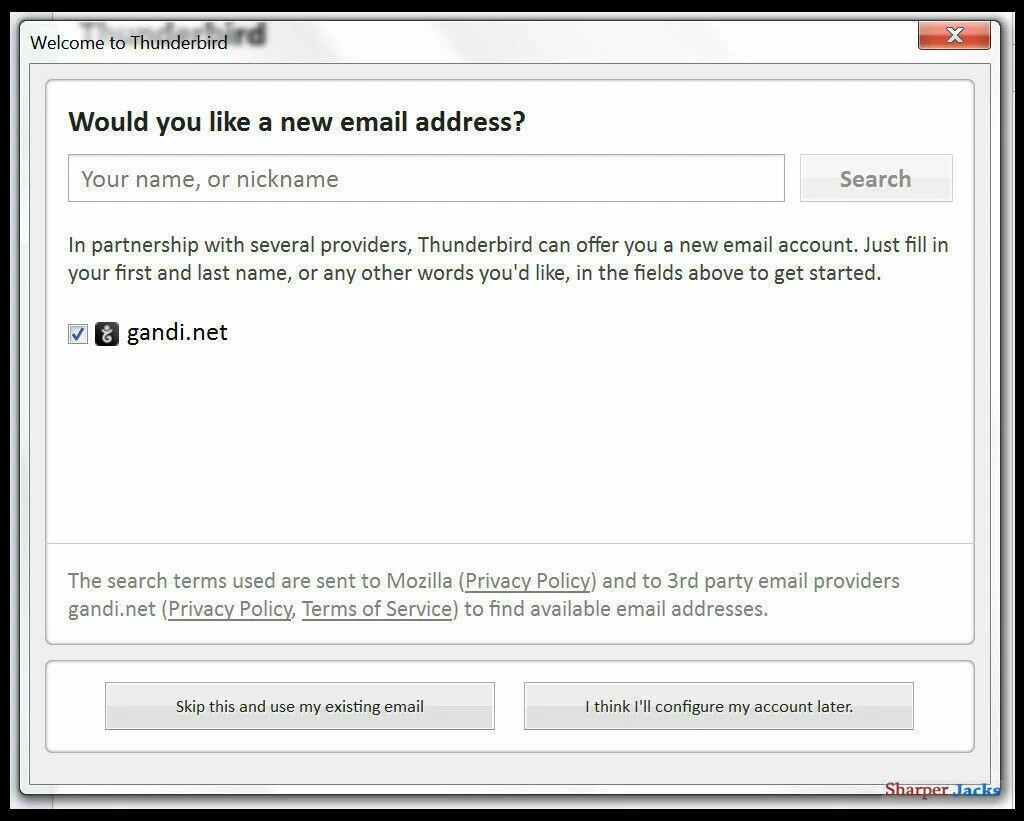
Task: Click the Sharper Jacks watermark logo
Action: pos(942,790)
